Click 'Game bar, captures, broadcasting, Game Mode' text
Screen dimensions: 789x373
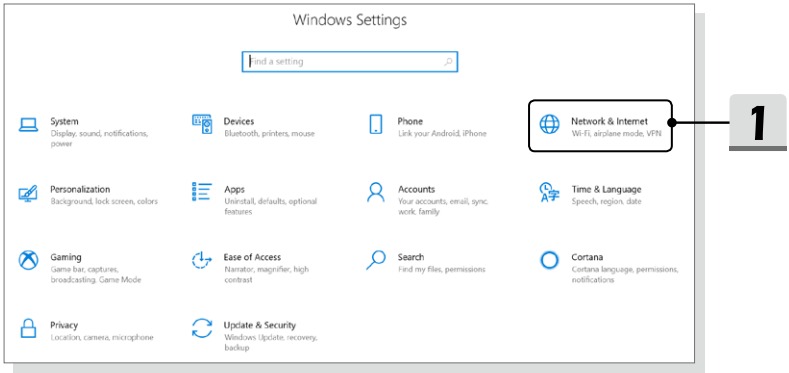(96, 274)
